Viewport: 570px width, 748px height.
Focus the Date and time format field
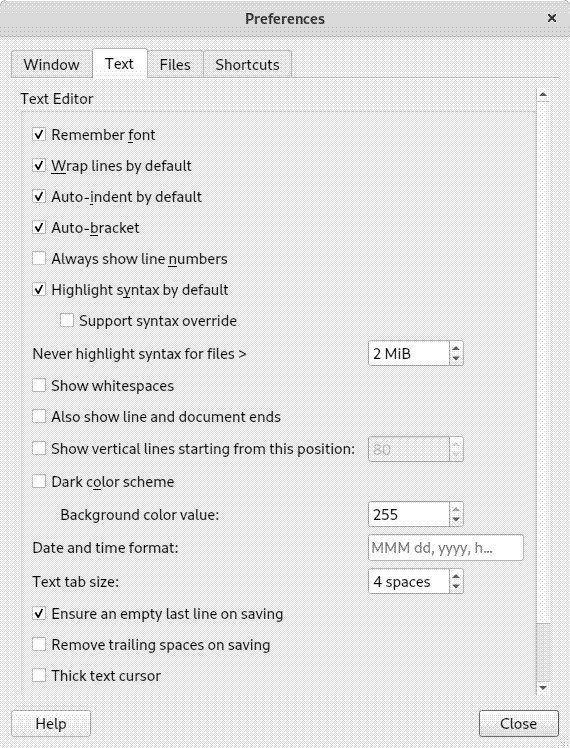click(x=446, y=548)
